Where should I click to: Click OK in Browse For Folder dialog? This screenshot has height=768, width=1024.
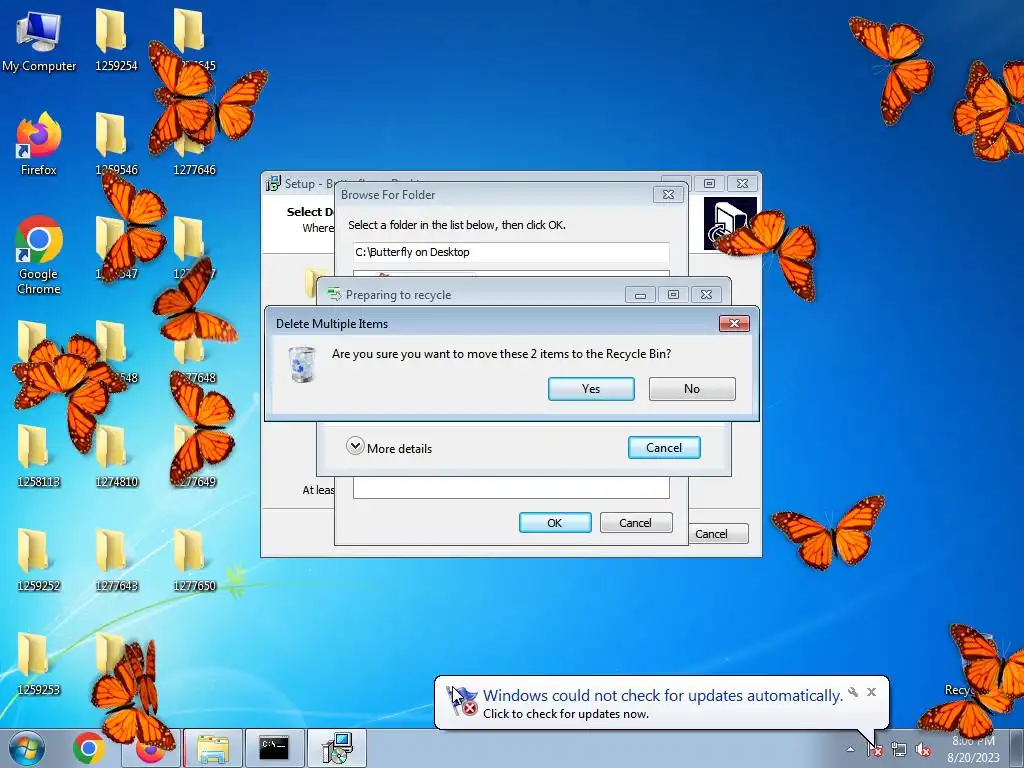tap(555, 522)
